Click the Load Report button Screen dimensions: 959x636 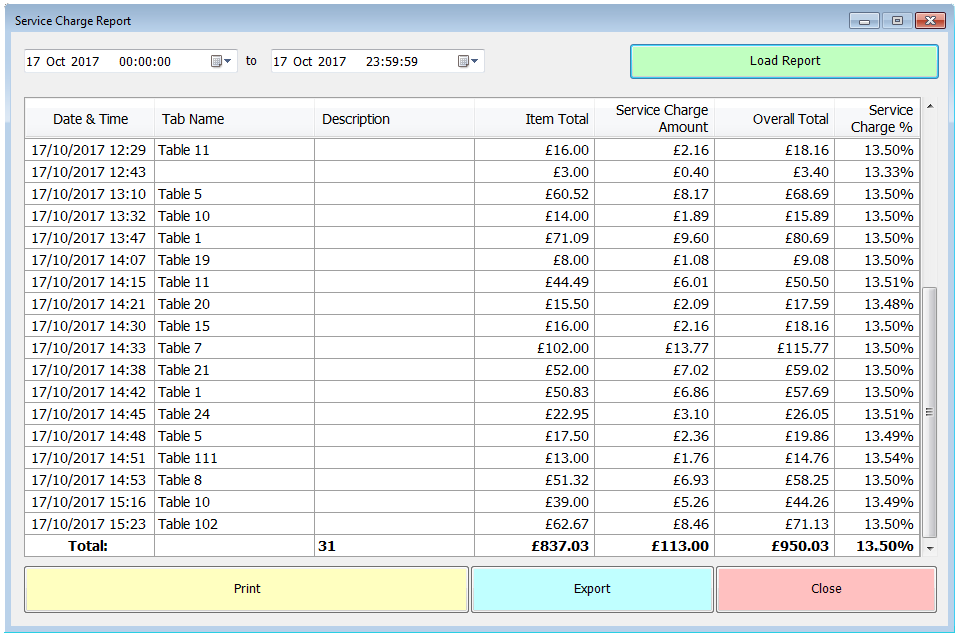tap(784, 61)
